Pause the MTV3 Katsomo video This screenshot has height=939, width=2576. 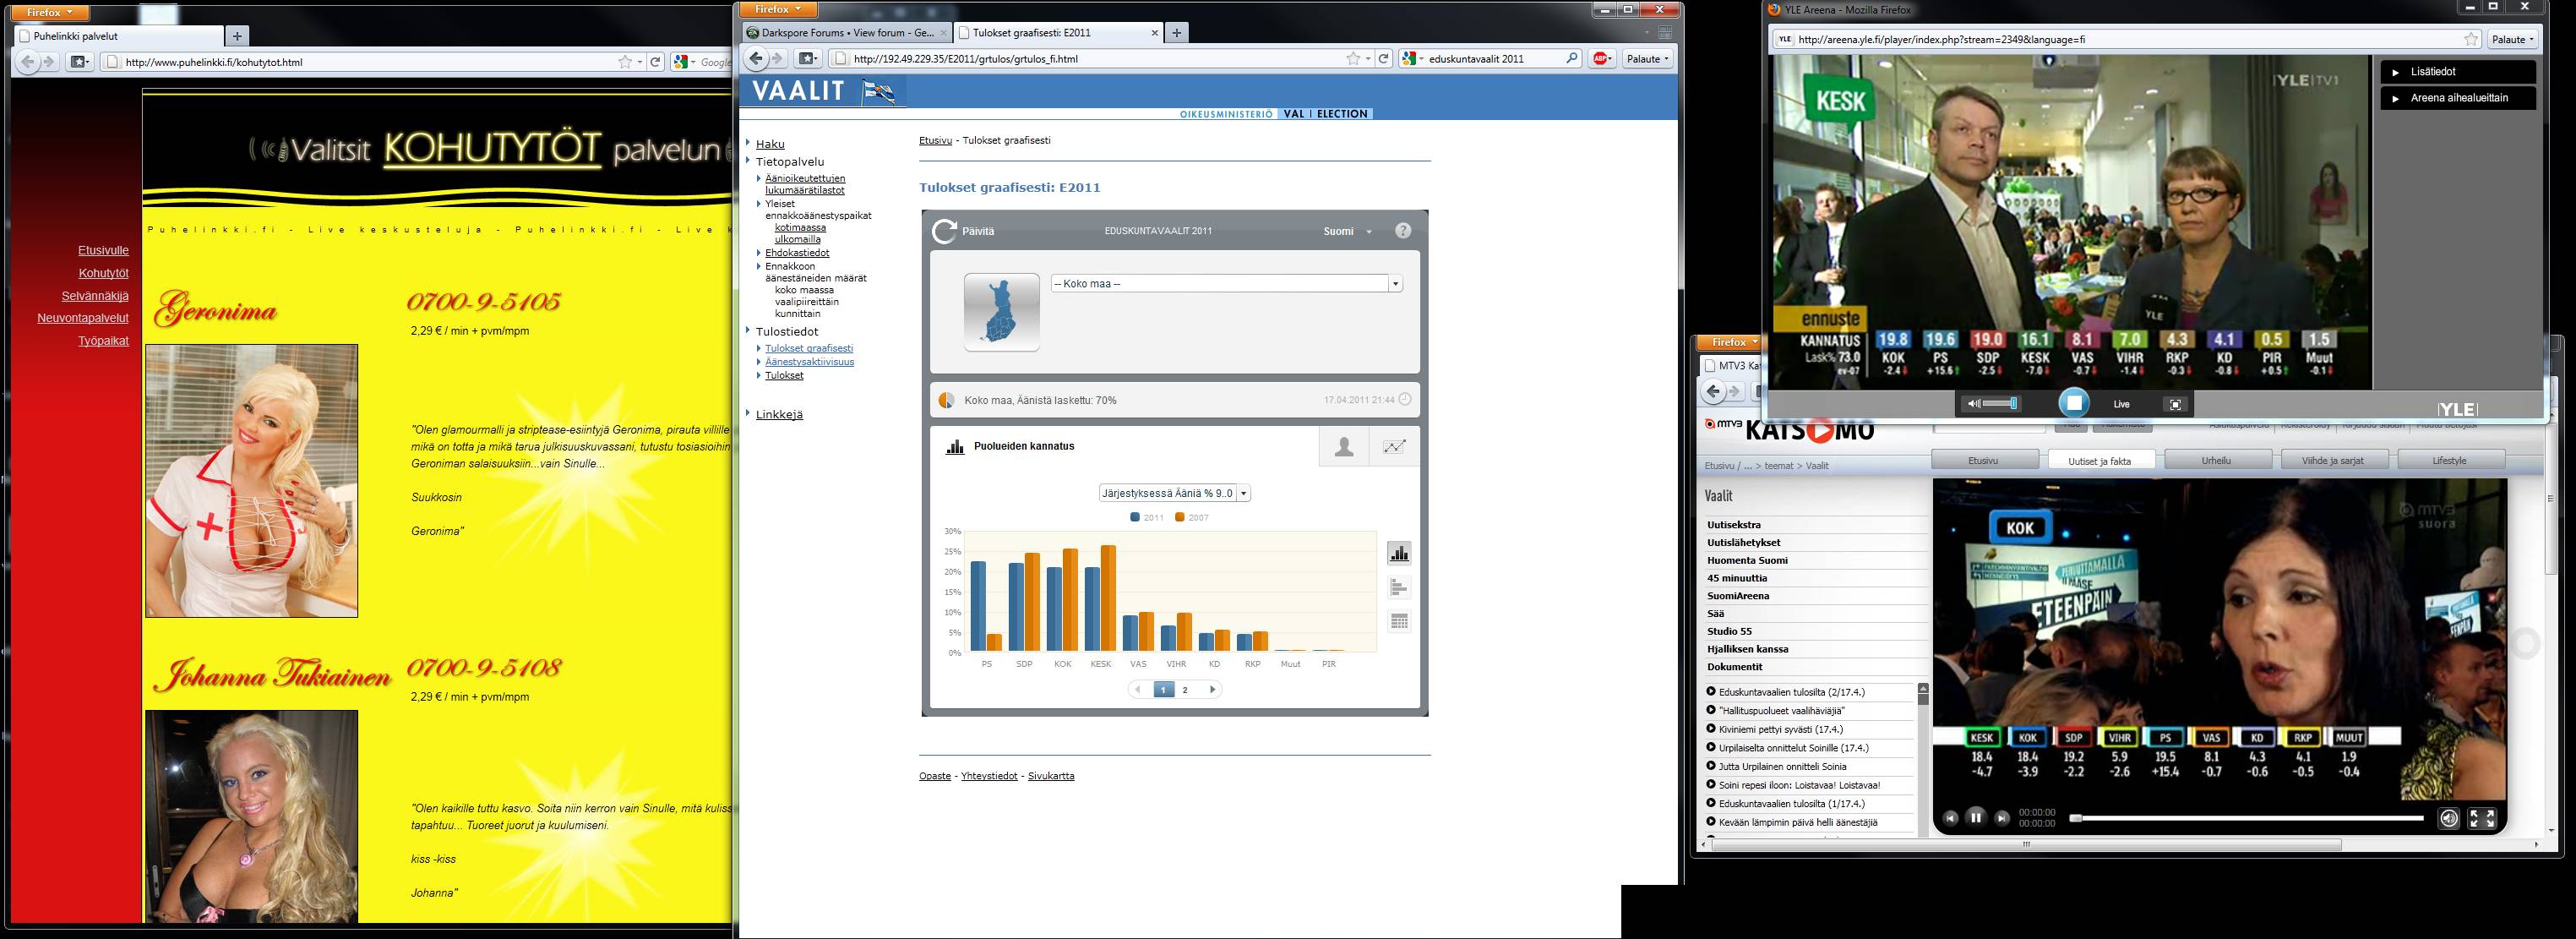pyautogui.click(x=1976, y=817)
